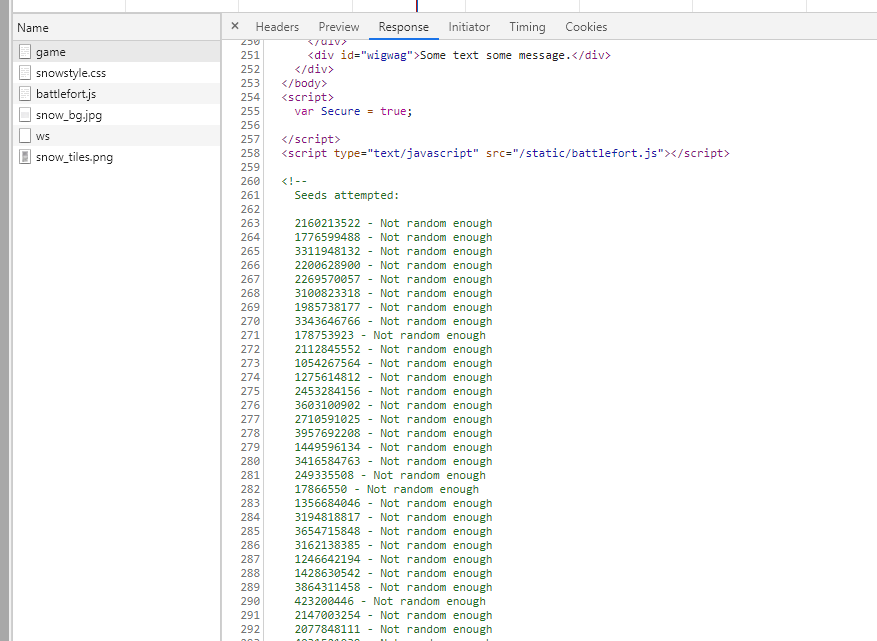Click seed 17866550 line
Viewport: 877px width, 641px height.
pos(386,489)
